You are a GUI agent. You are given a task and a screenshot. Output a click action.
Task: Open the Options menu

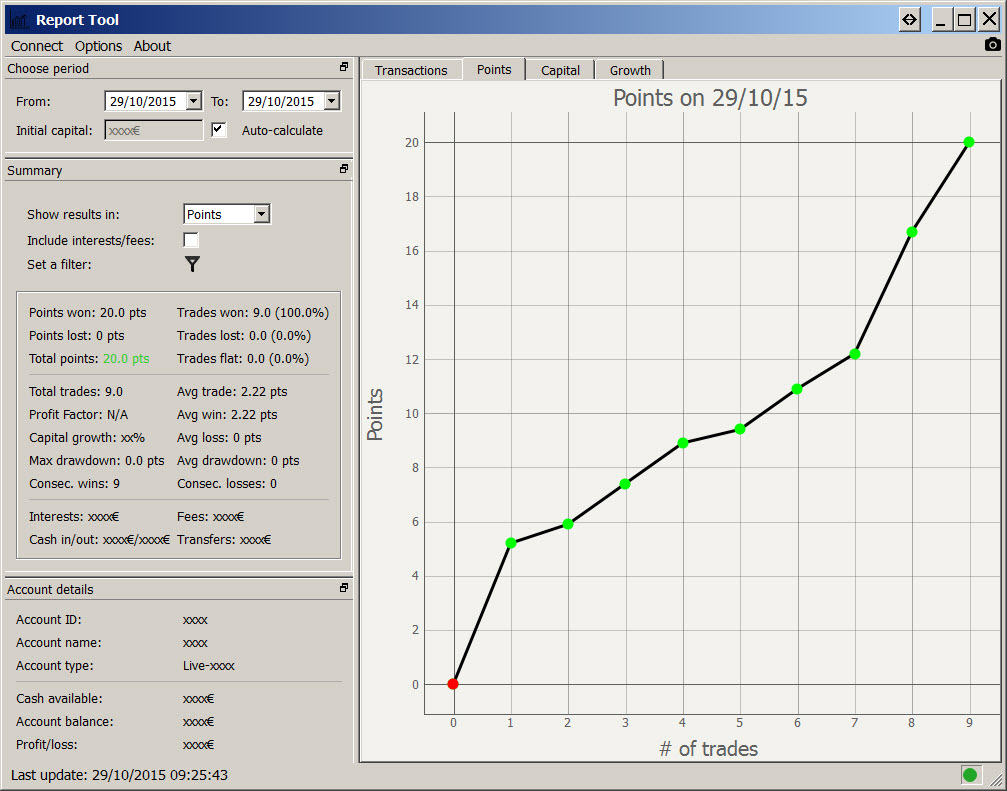click(98, 46)
